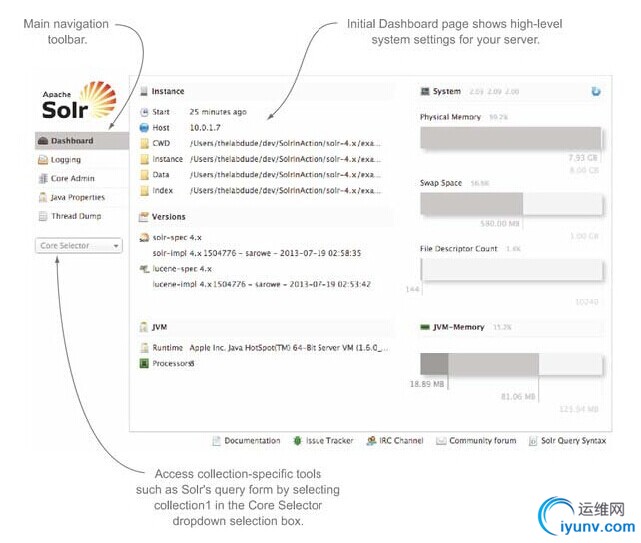Click the Instance section server icon

click(144, 91)
